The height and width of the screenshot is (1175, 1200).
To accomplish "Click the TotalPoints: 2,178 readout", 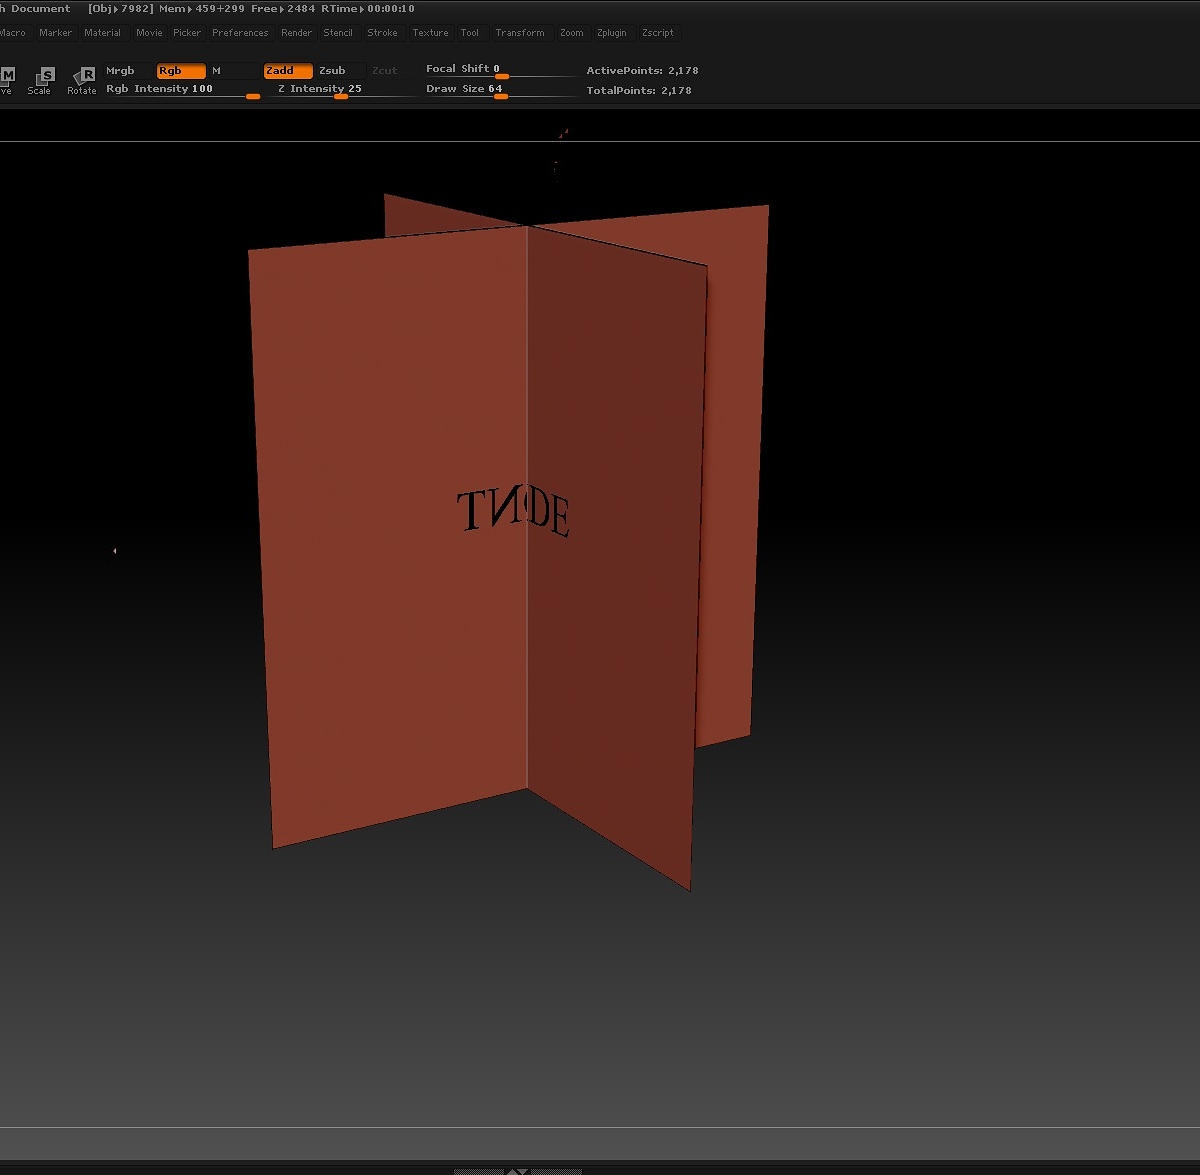I will coord(639,91).
